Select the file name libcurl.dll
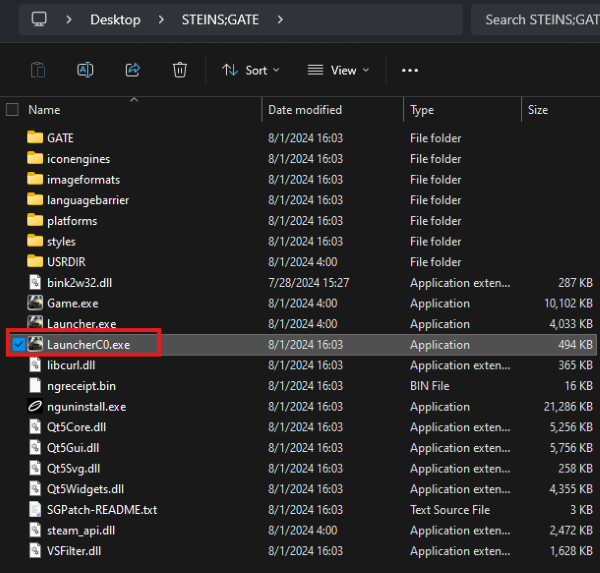 [71, 365]
